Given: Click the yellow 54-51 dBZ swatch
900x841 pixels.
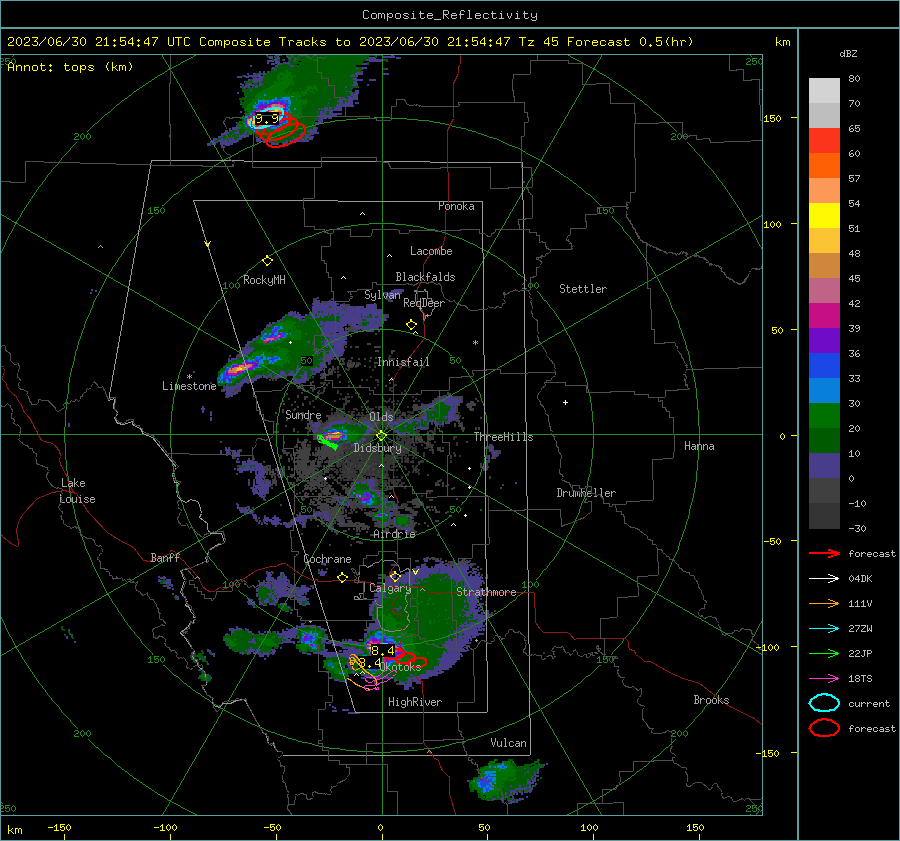Looking at the screenshot, I should click(x=824, y=216).
